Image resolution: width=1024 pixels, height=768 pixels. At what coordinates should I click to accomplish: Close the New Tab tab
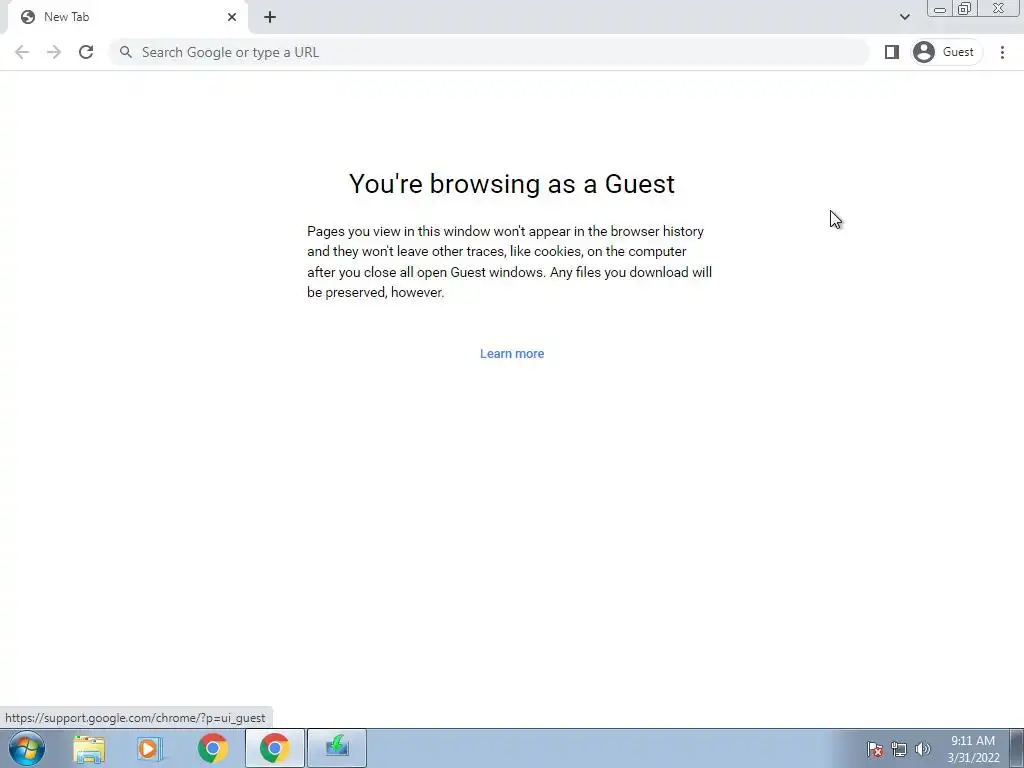232,17
